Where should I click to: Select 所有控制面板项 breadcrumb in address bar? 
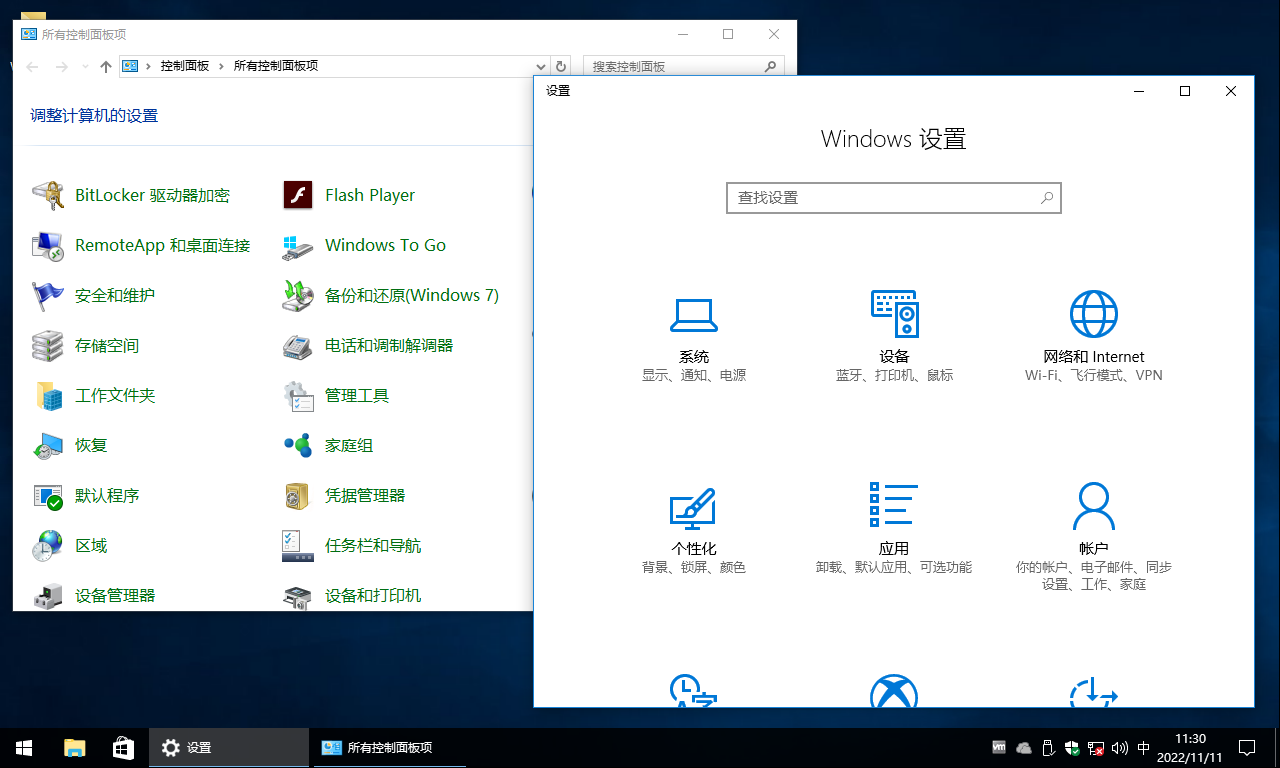coord(276,66)
